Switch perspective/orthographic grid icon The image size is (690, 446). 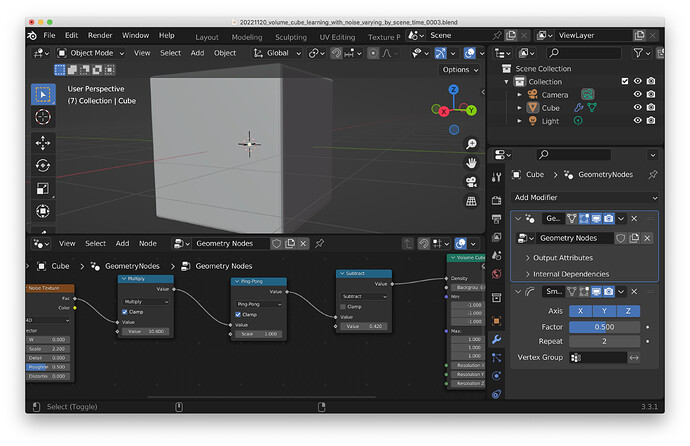coord(471,201)
